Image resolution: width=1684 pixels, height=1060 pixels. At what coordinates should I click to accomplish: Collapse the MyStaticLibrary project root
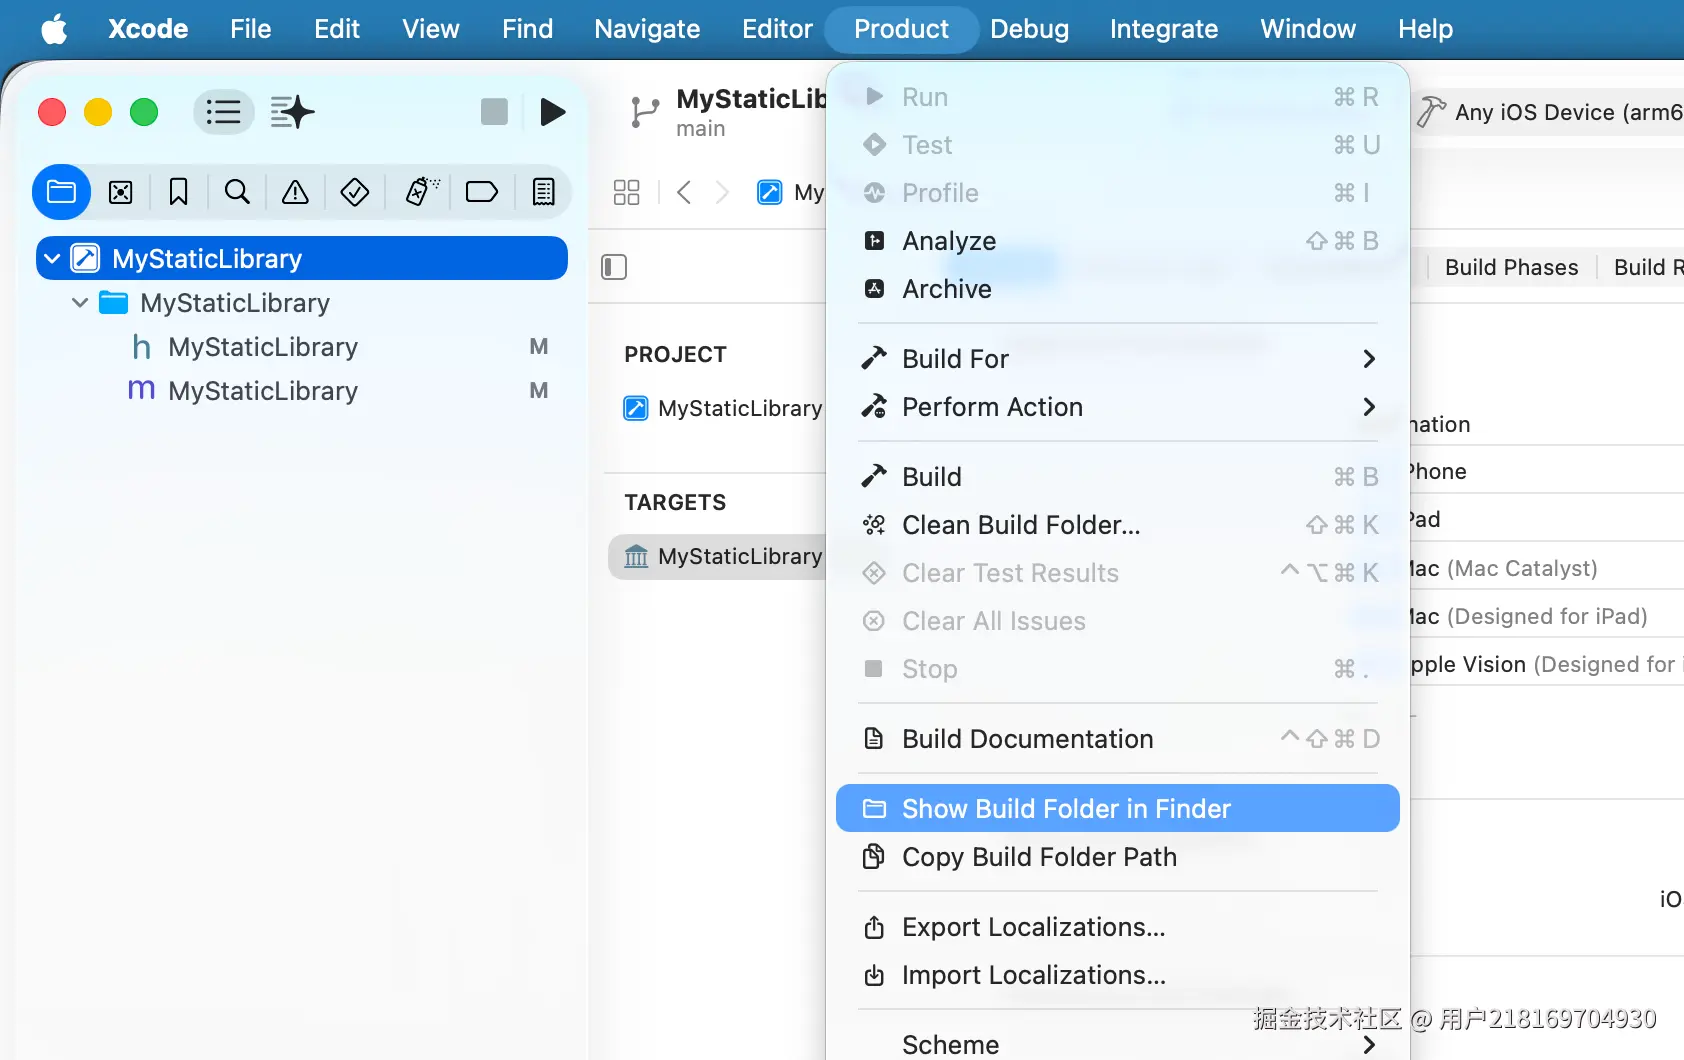(52, 259)
